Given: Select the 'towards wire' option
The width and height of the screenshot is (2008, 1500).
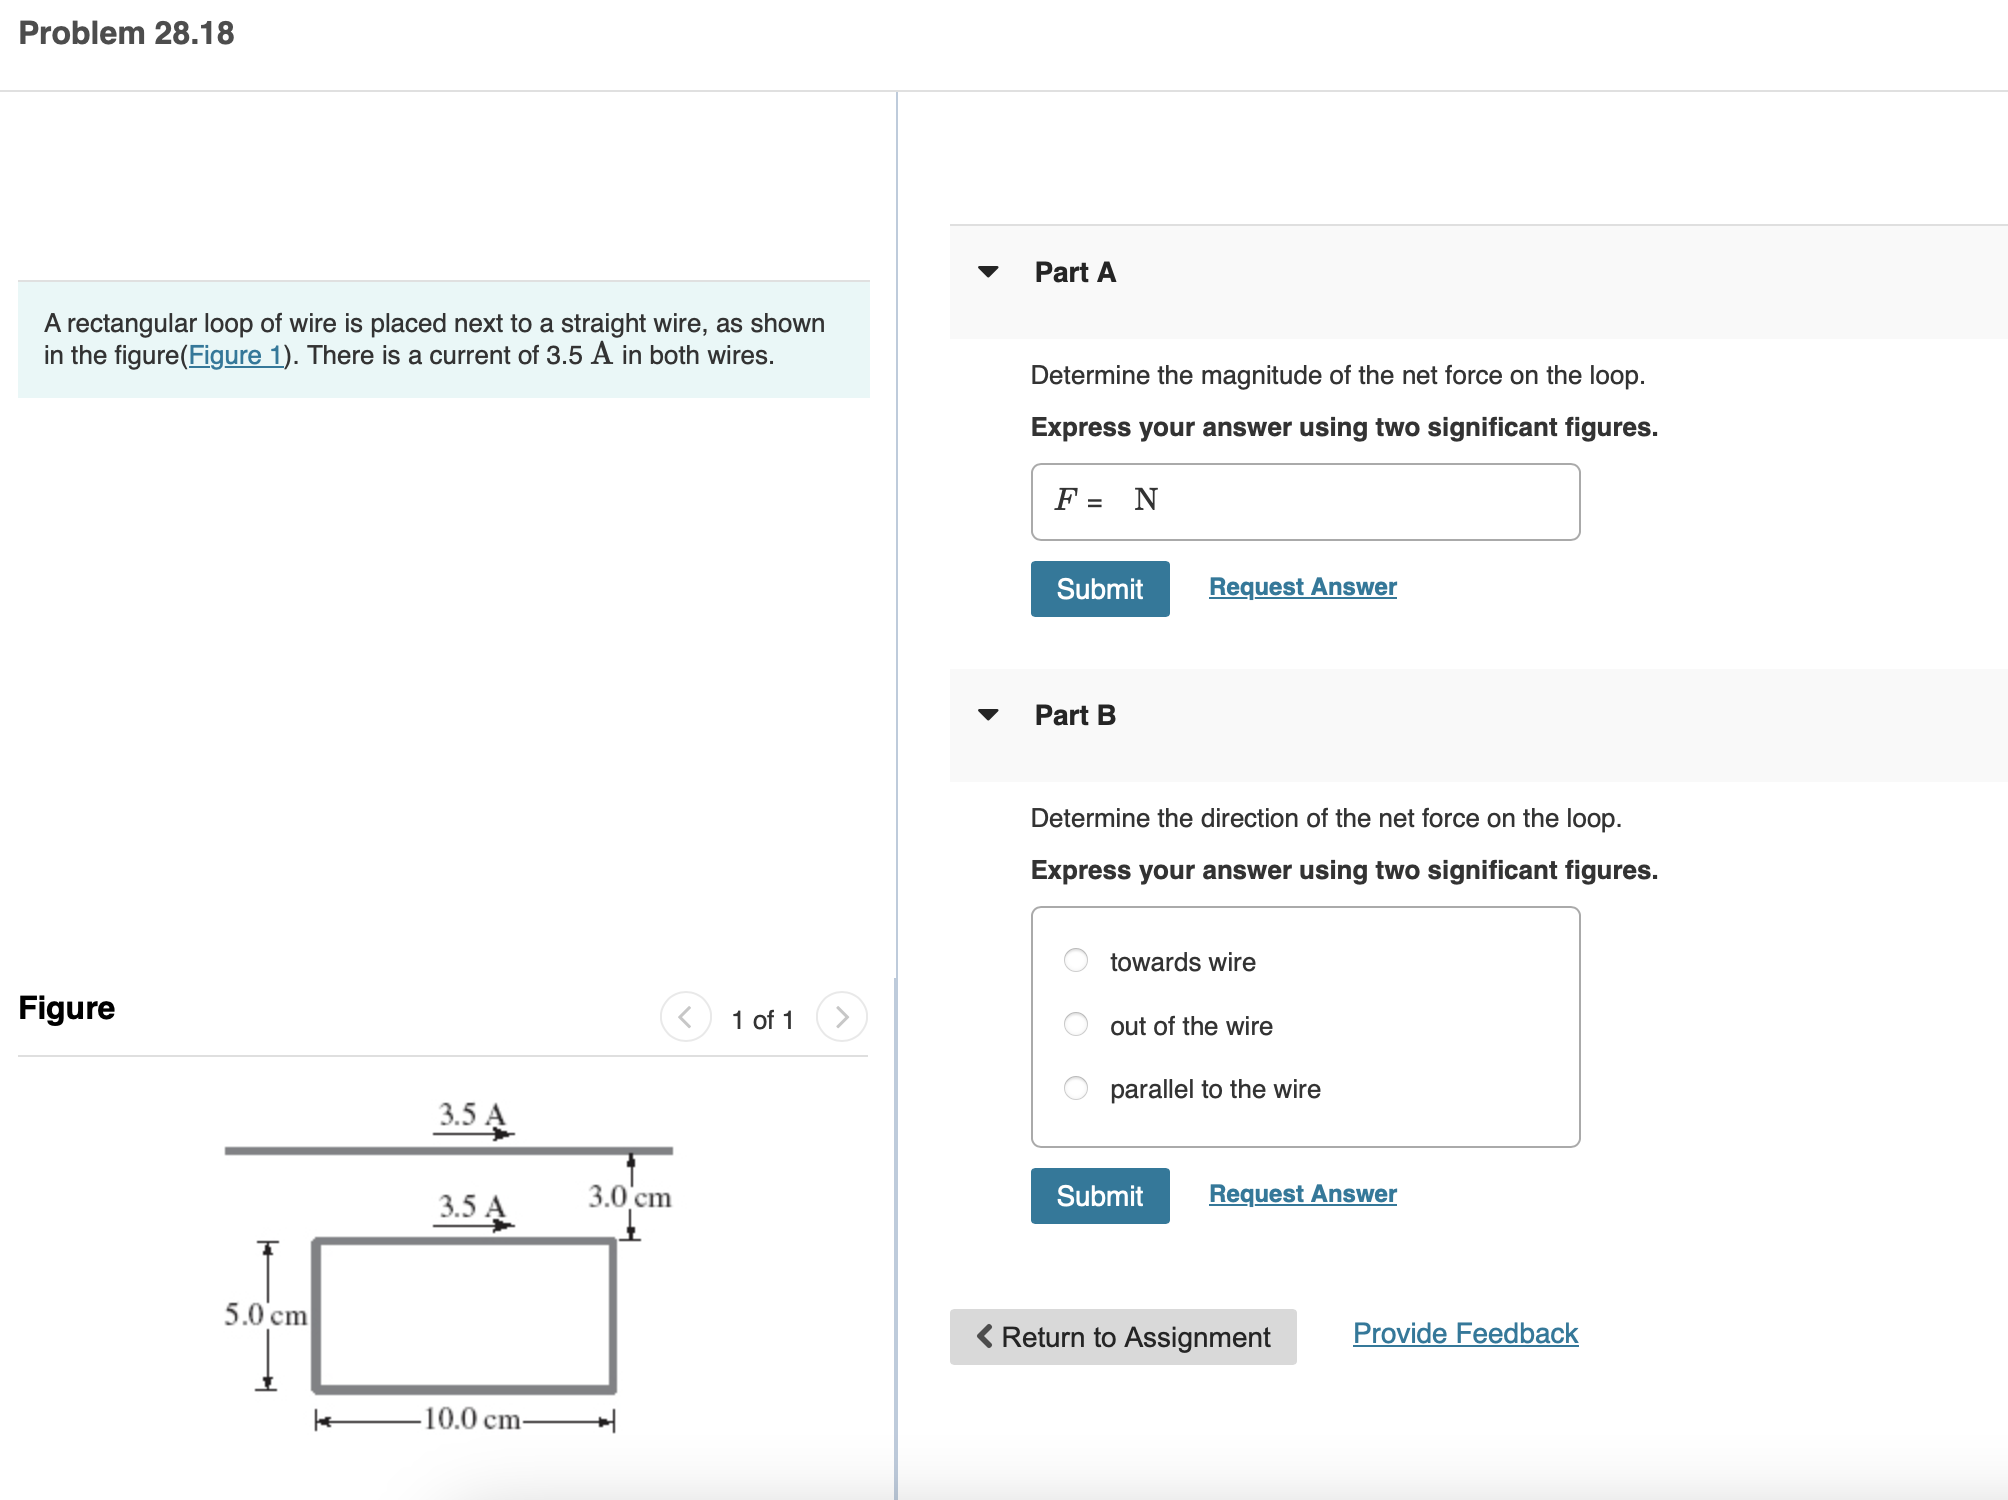Looking at the screenshot, I should click(x=1075, y=960).
